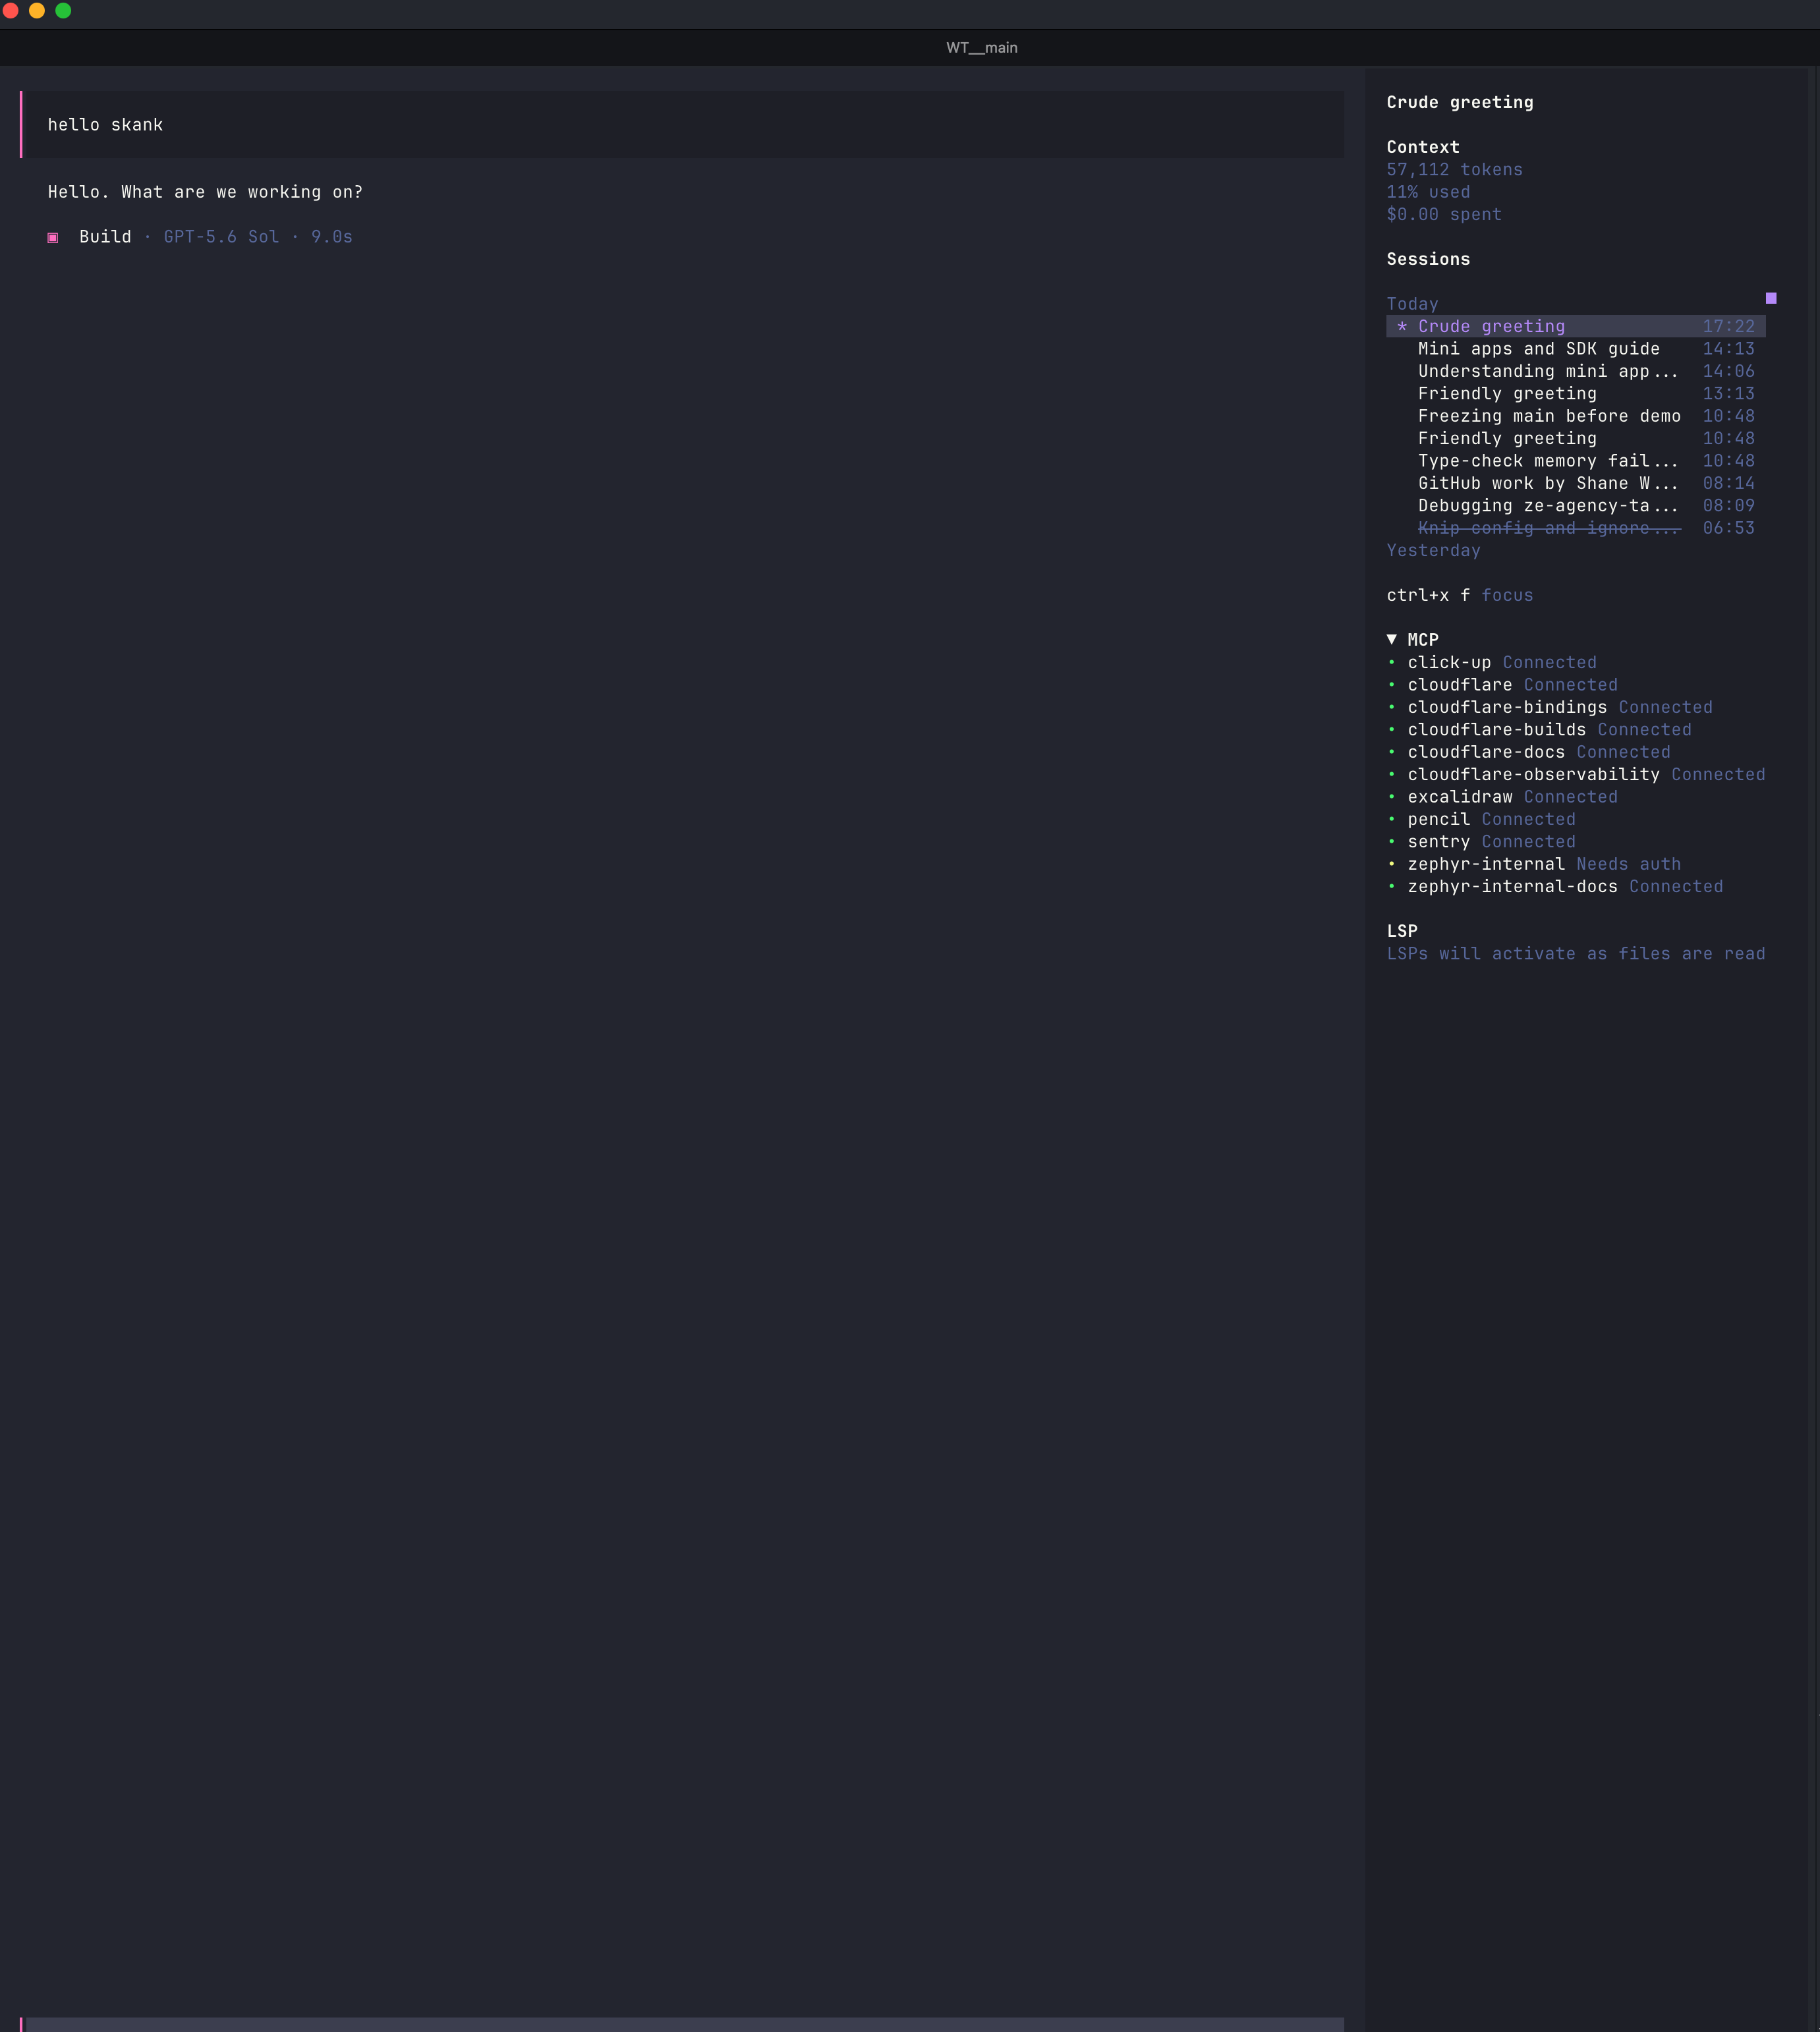Click the WT__main window title
Screen dimensions: 1820x2032
pyautogui.click(x=981, y=48)
